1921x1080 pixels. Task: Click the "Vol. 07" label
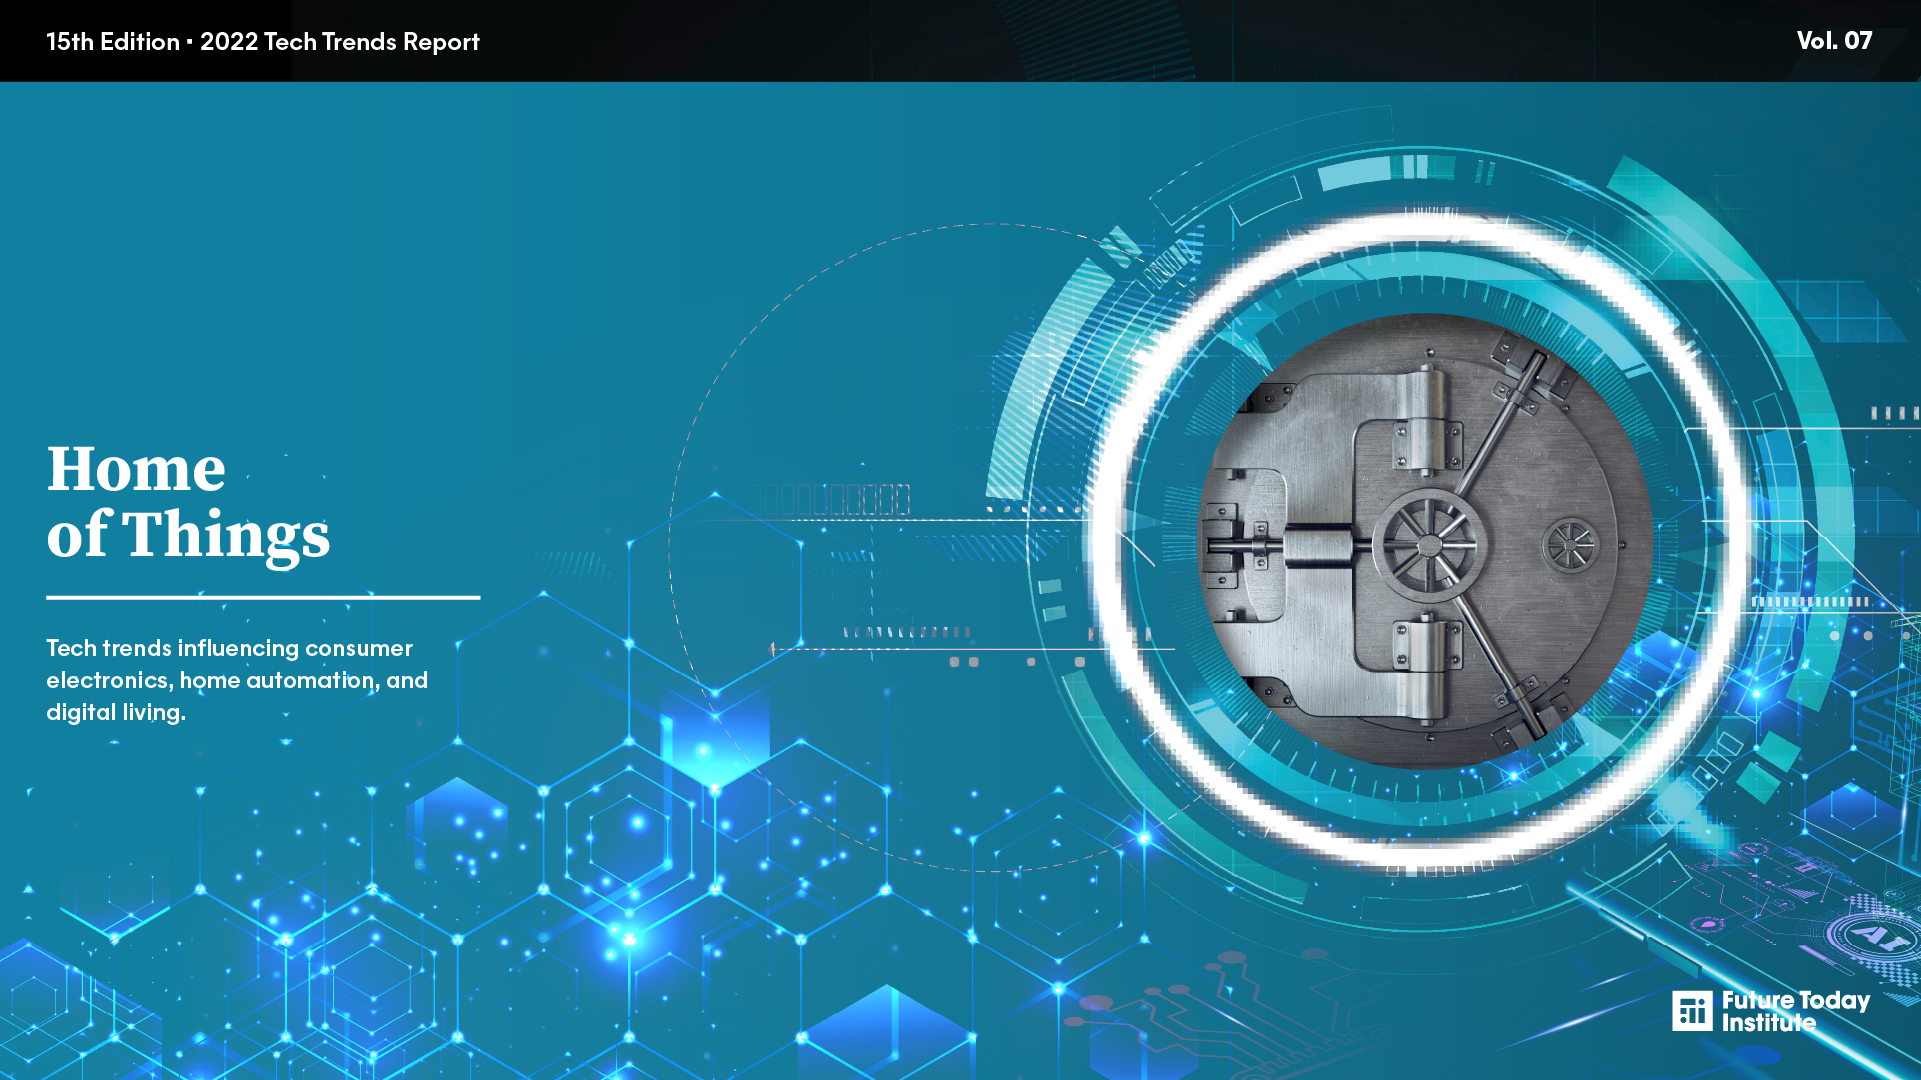click(x=1834, y=40)
